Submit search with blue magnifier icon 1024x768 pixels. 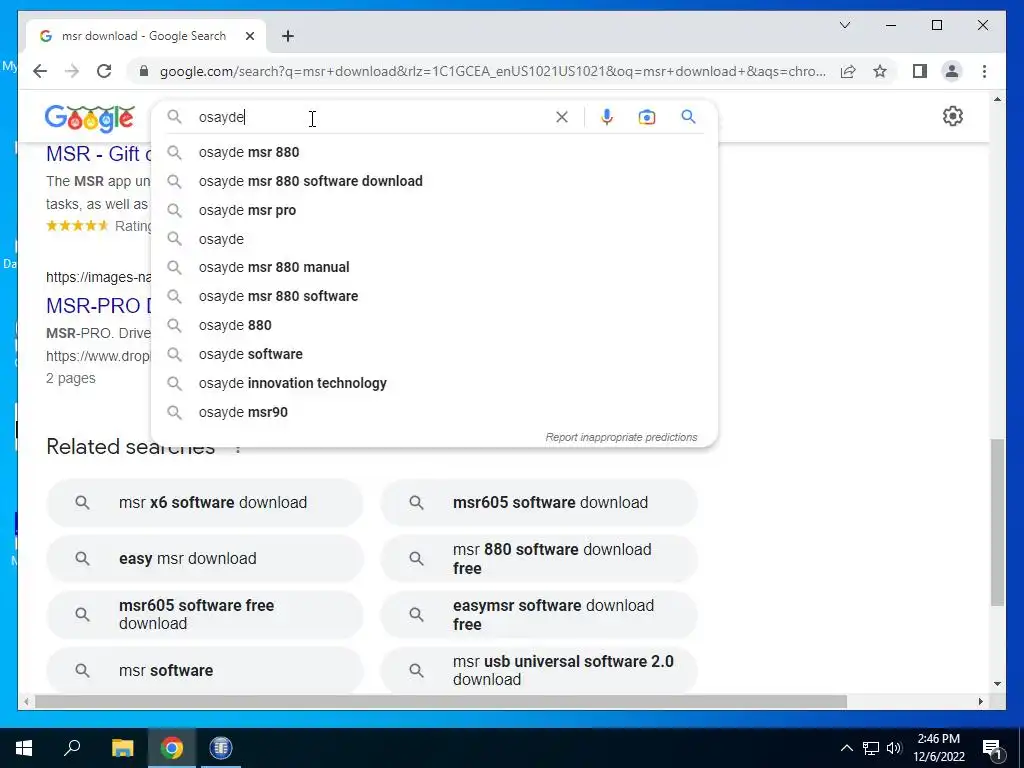(x=688, y=117)
